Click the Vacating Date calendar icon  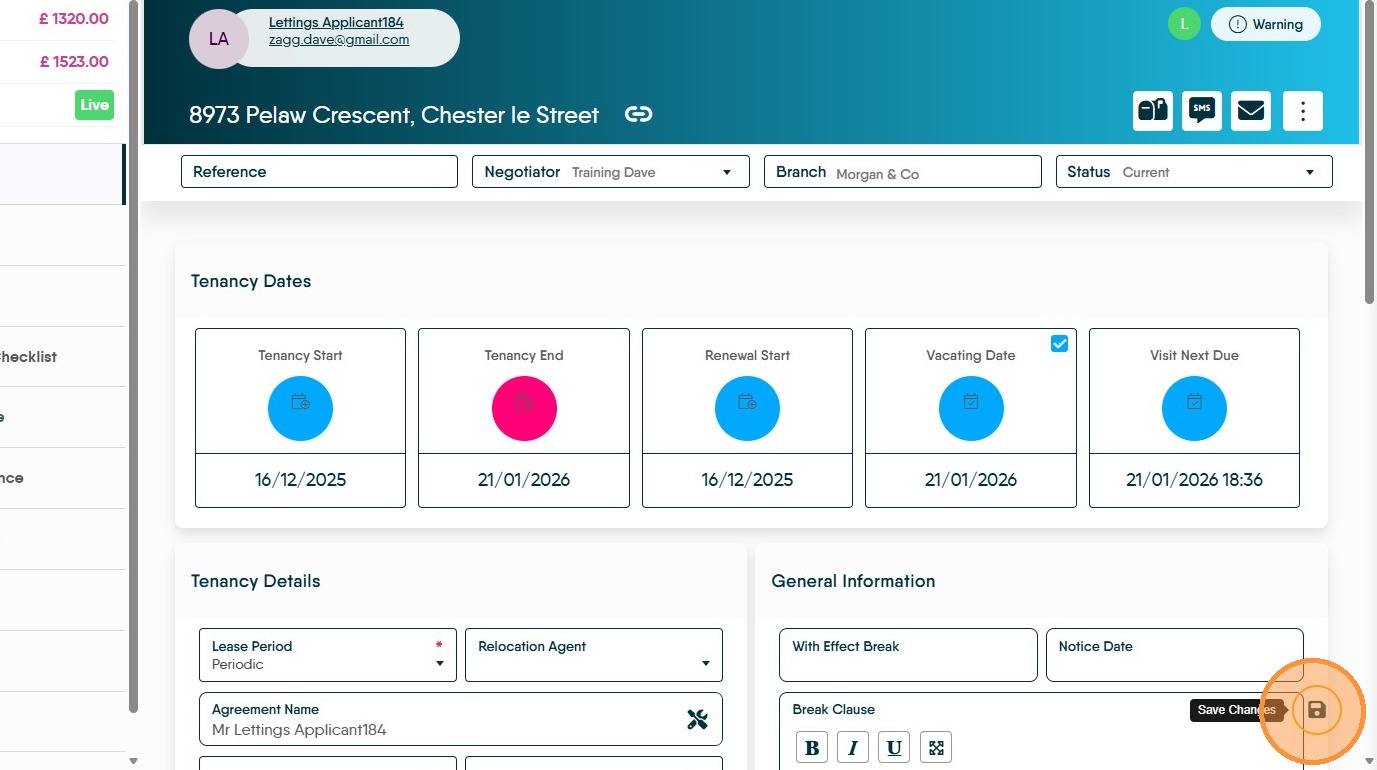[x=971, y=408]
